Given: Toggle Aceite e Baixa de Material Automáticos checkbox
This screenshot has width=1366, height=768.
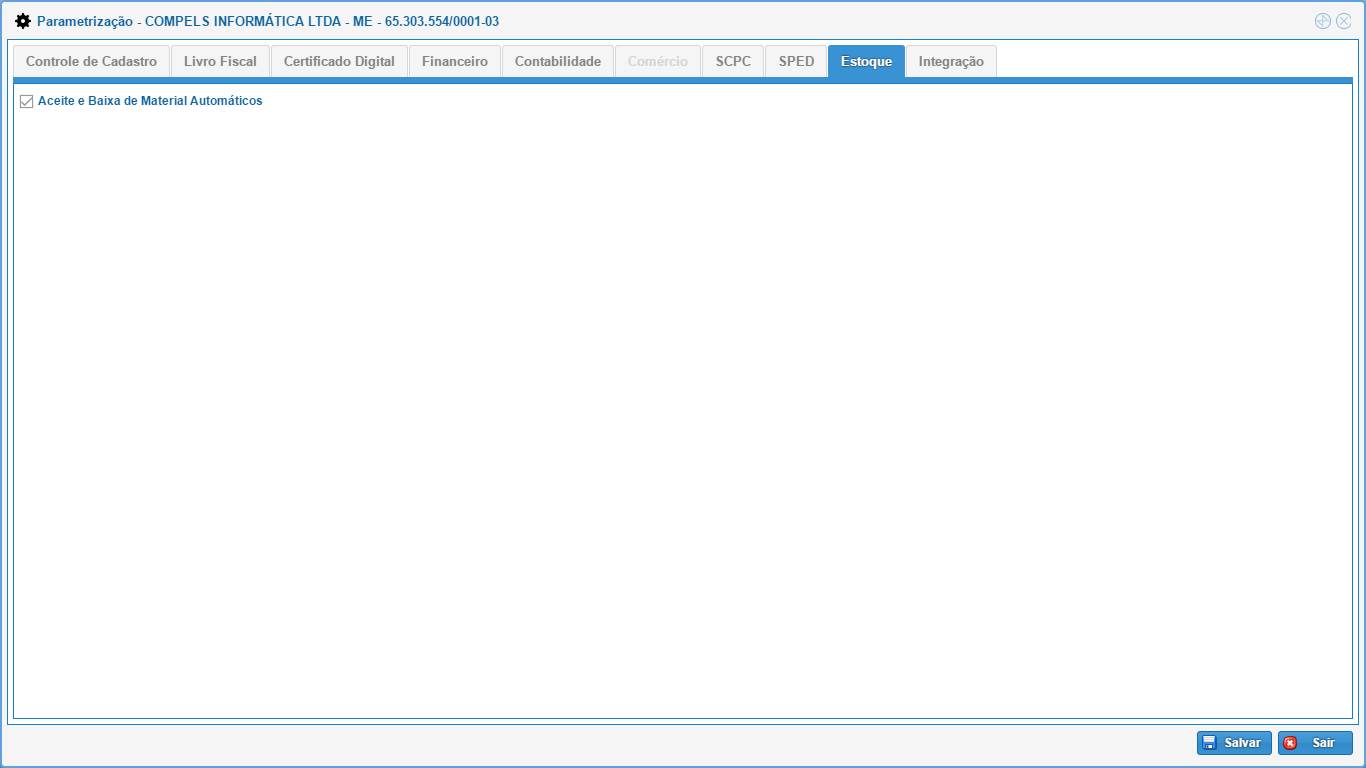Looking at the screenshot, I should [x=27, y=101].
